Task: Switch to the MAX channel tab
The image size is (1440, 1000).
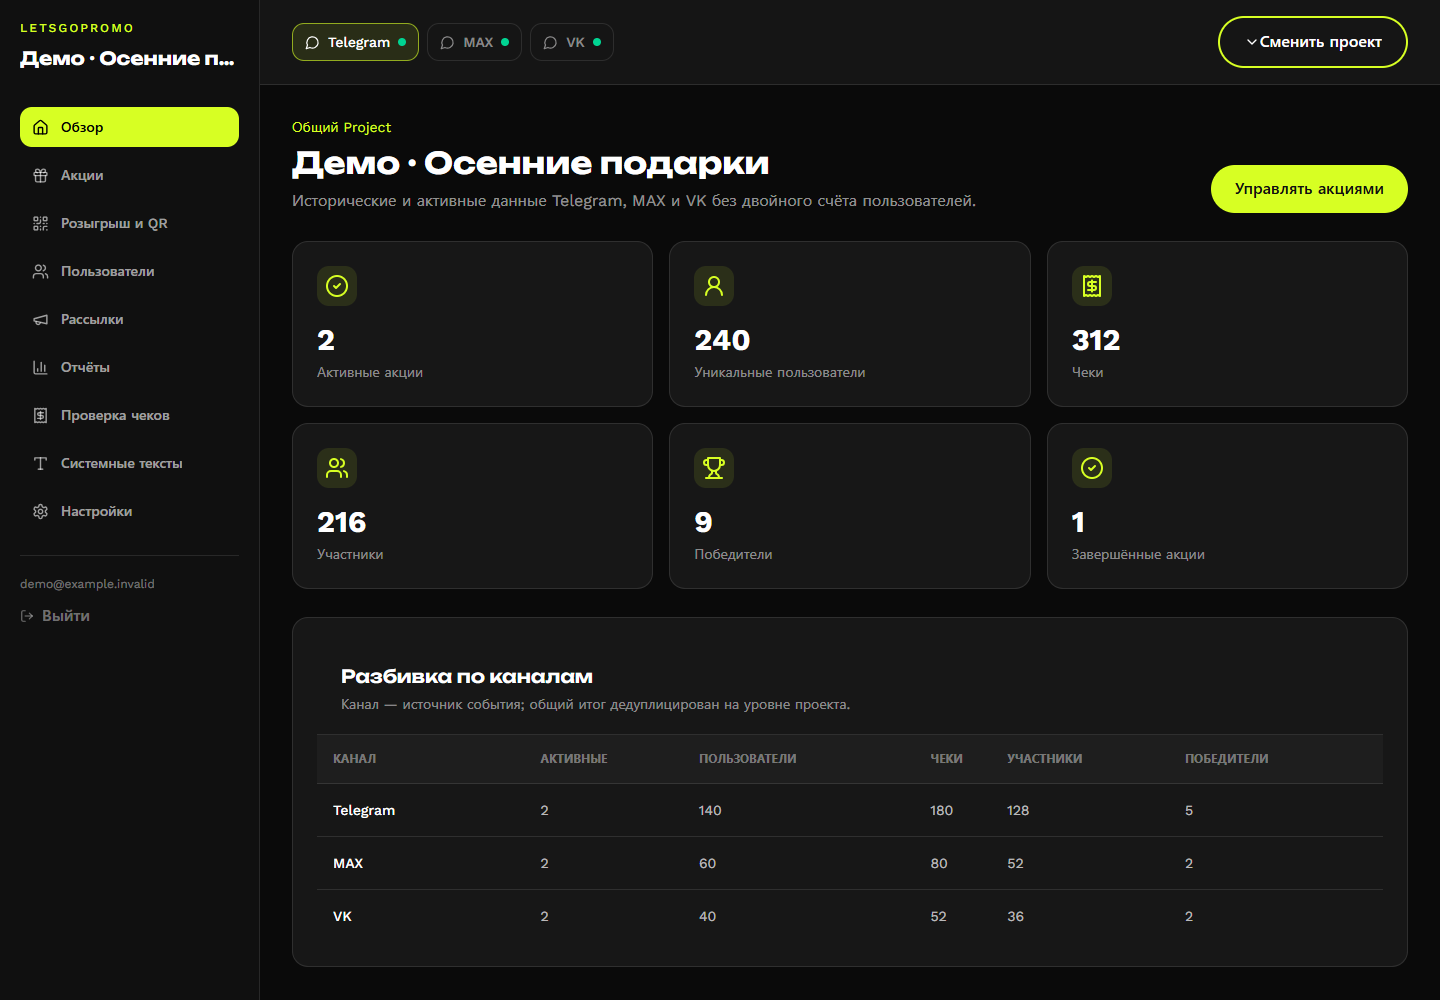Action: 474,42
